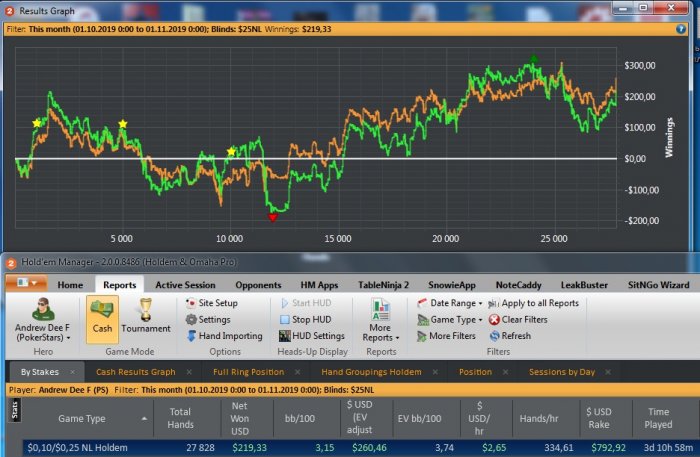Click the $260,46 EV adjusted cell
The height and width of the screenshot is (457, 700).
coord(369,448)
